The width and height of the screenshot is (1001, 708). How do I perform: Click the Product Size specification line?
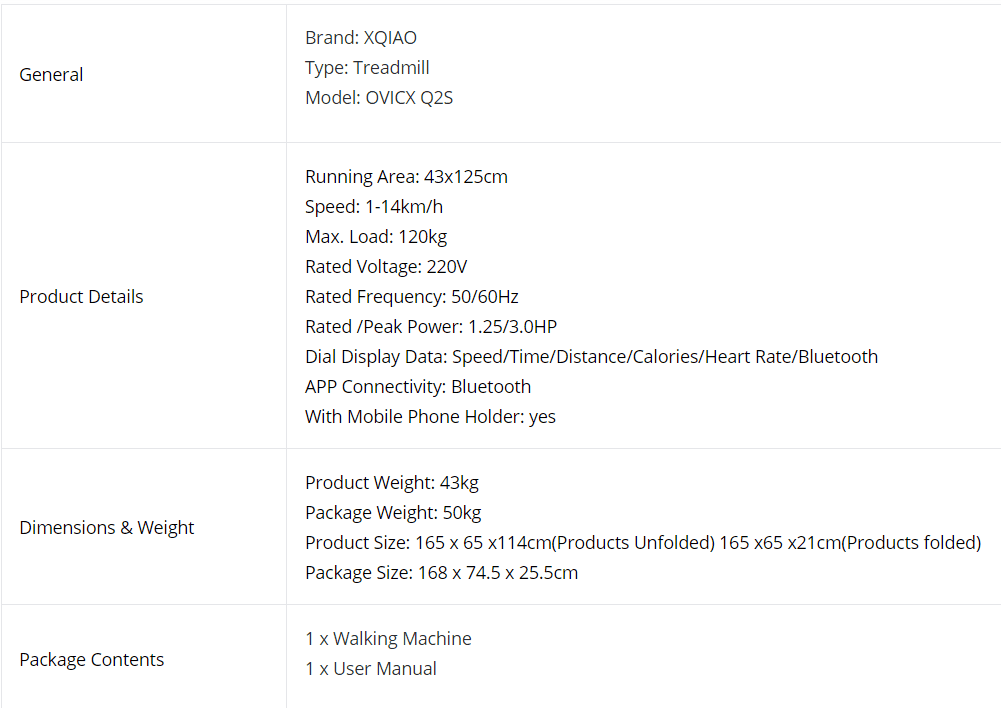pos(644,543)
